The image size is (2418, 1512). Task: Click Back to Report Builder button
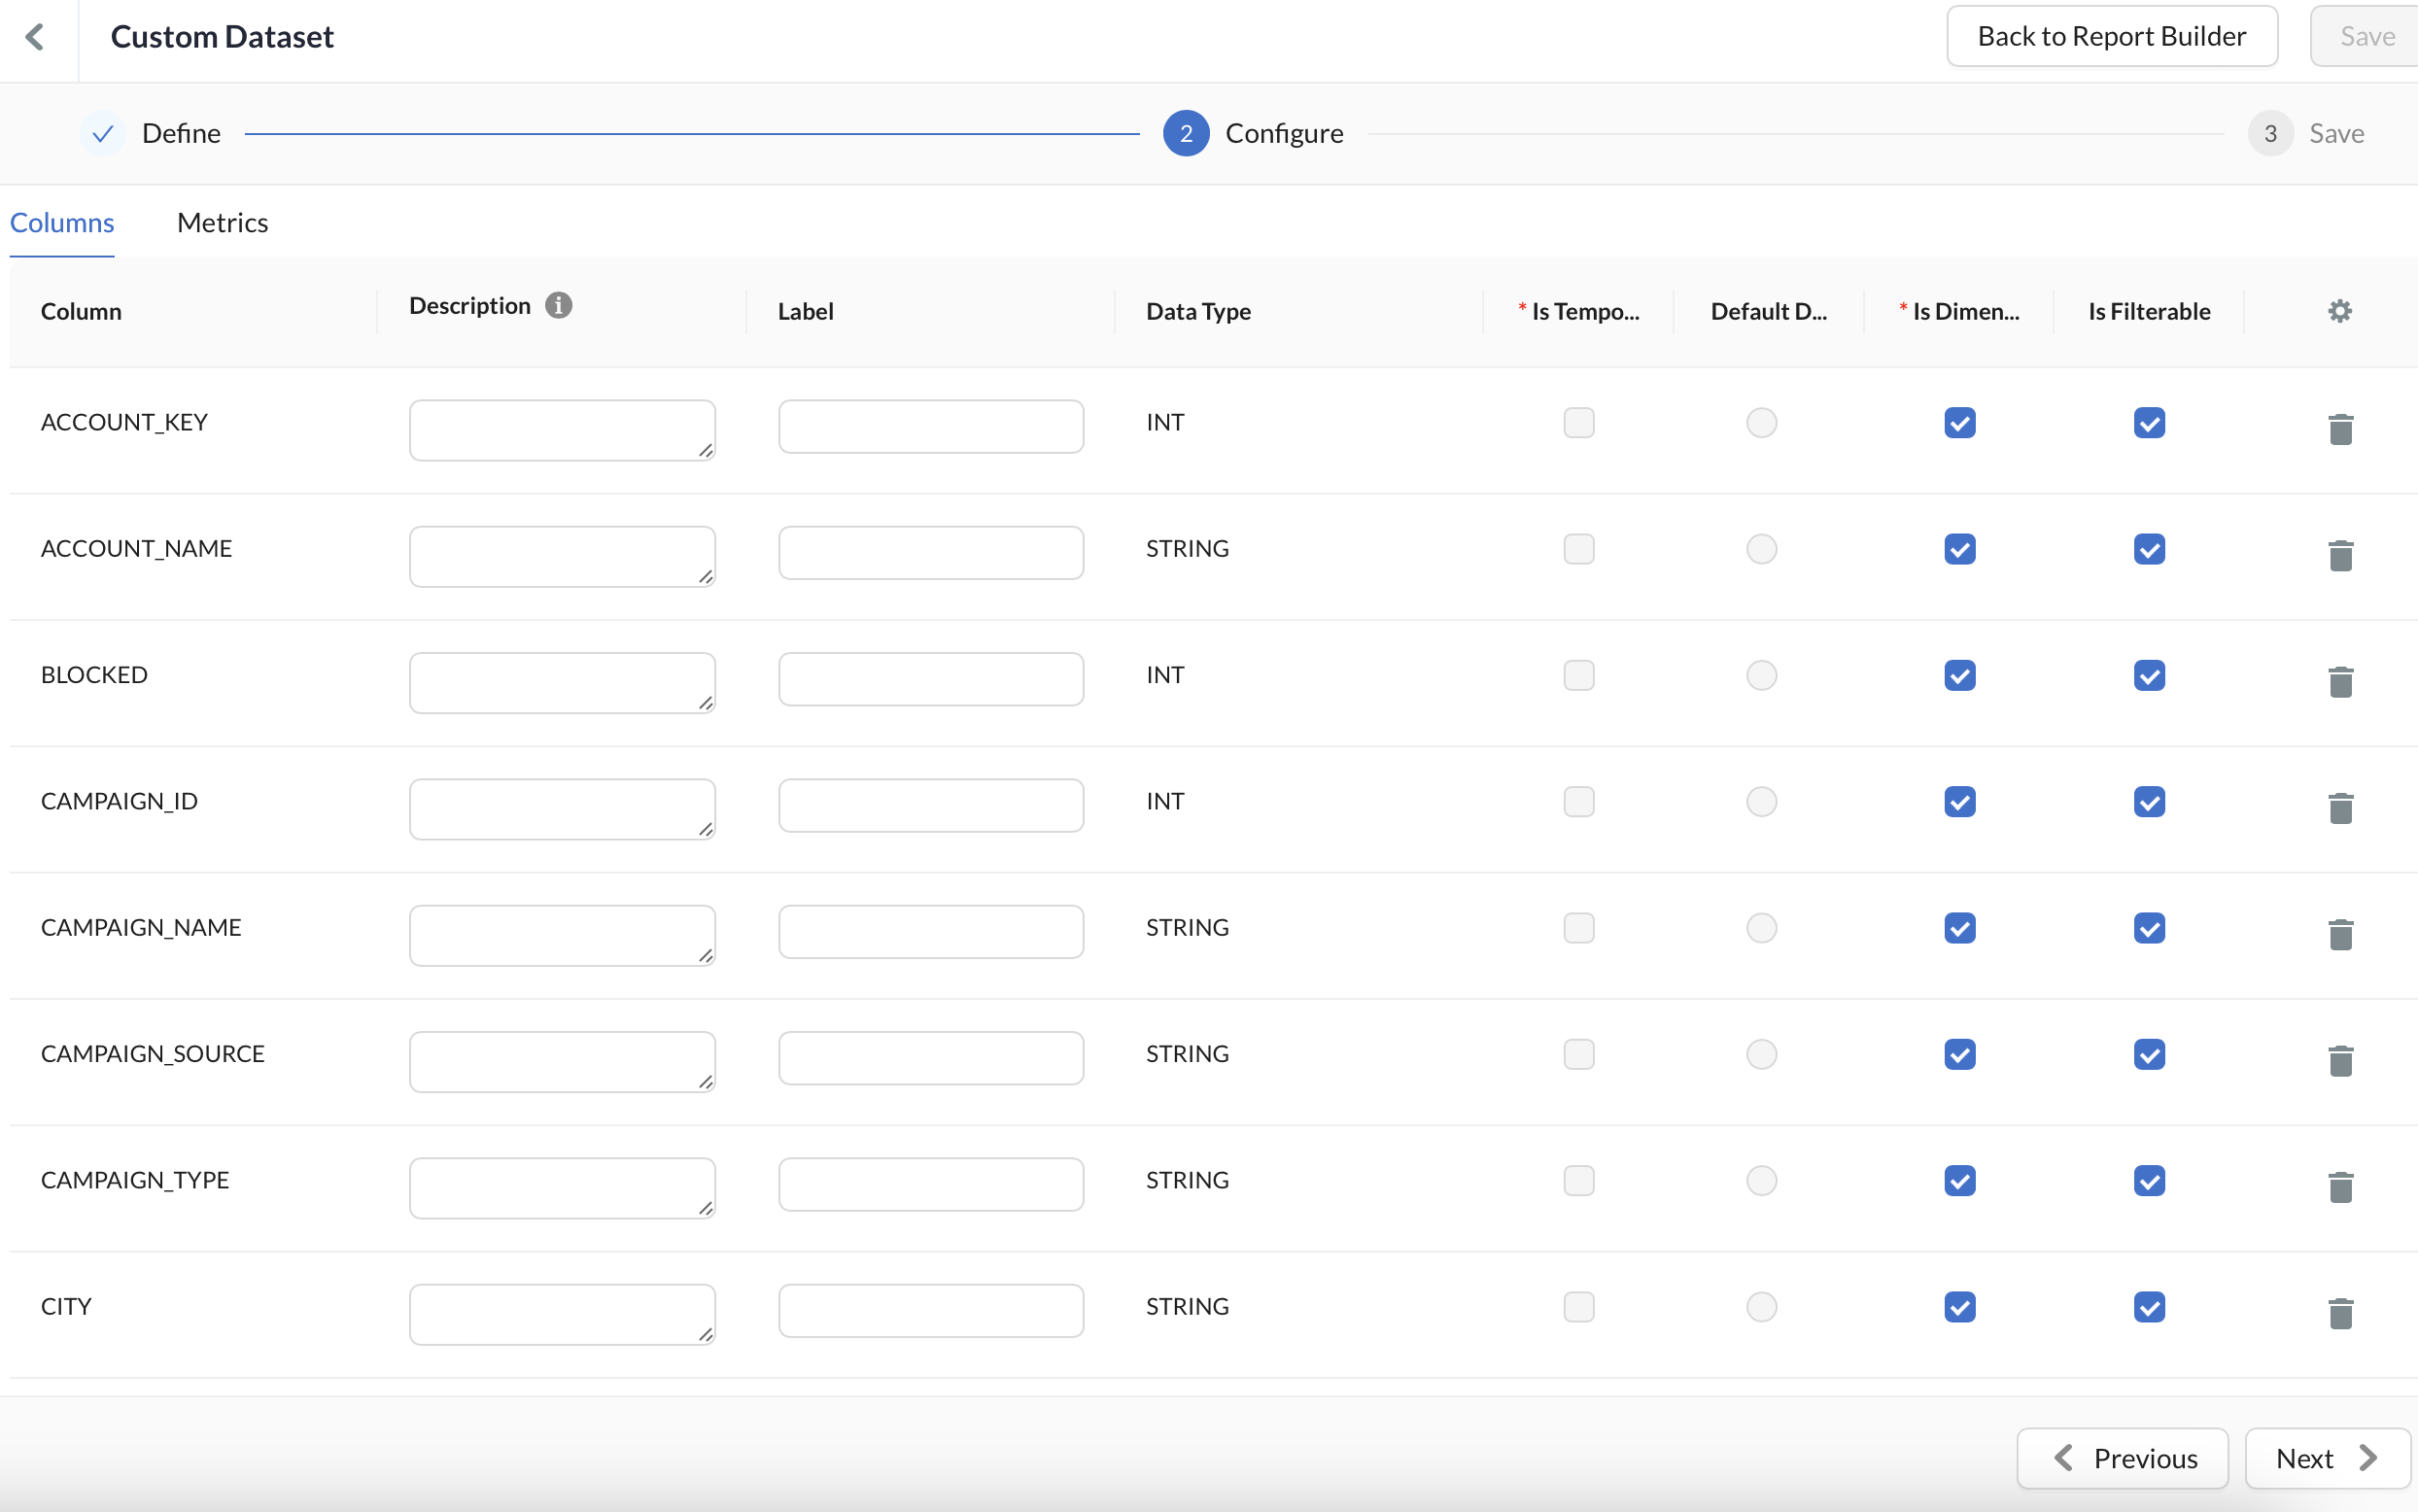(x=2111, y=37)
